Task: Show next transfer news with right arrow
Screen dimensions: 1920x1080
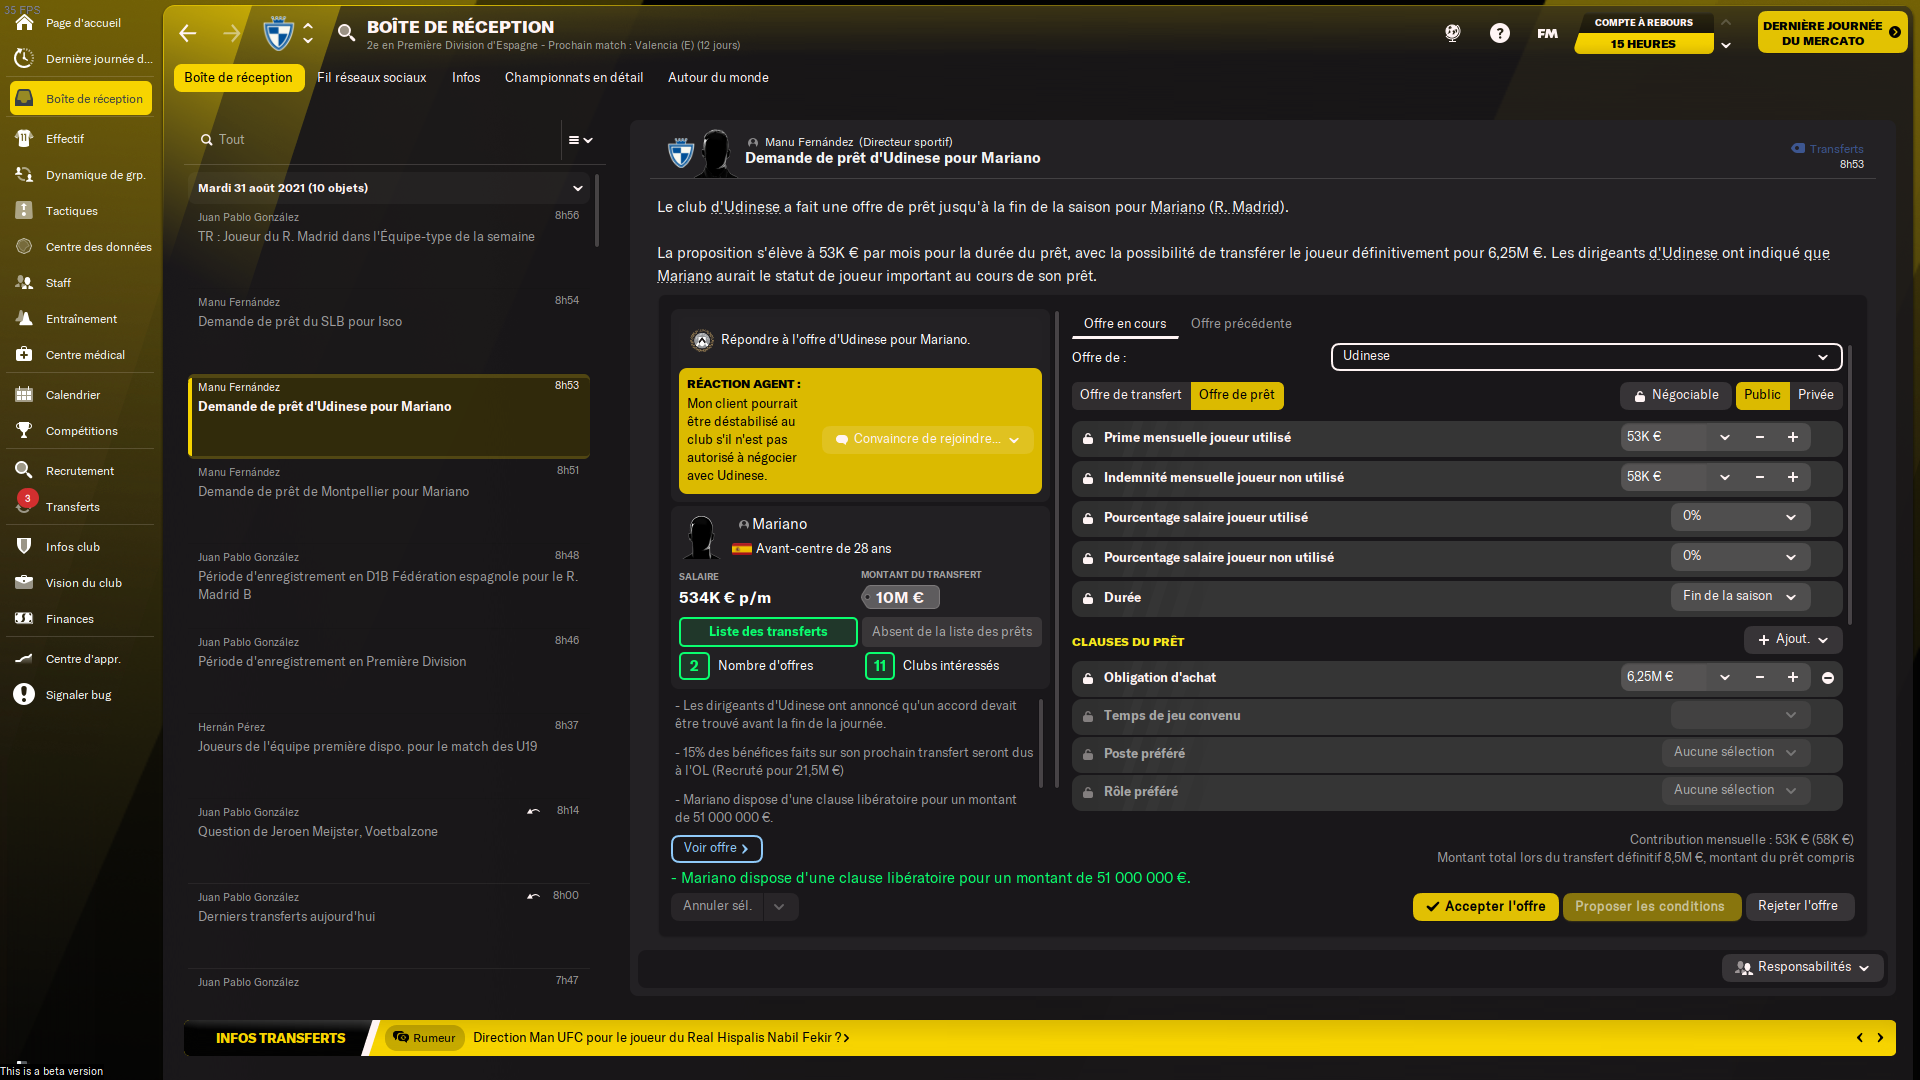Action: point(1880,1038)
